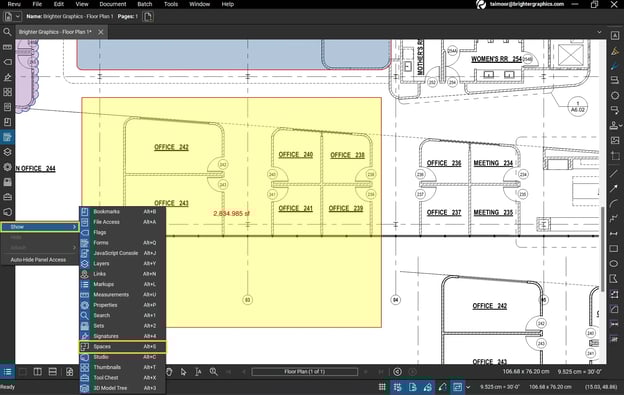Screen dimensions: 624x395
Task: Expand the Show submenu arrow
Action: 74,227
